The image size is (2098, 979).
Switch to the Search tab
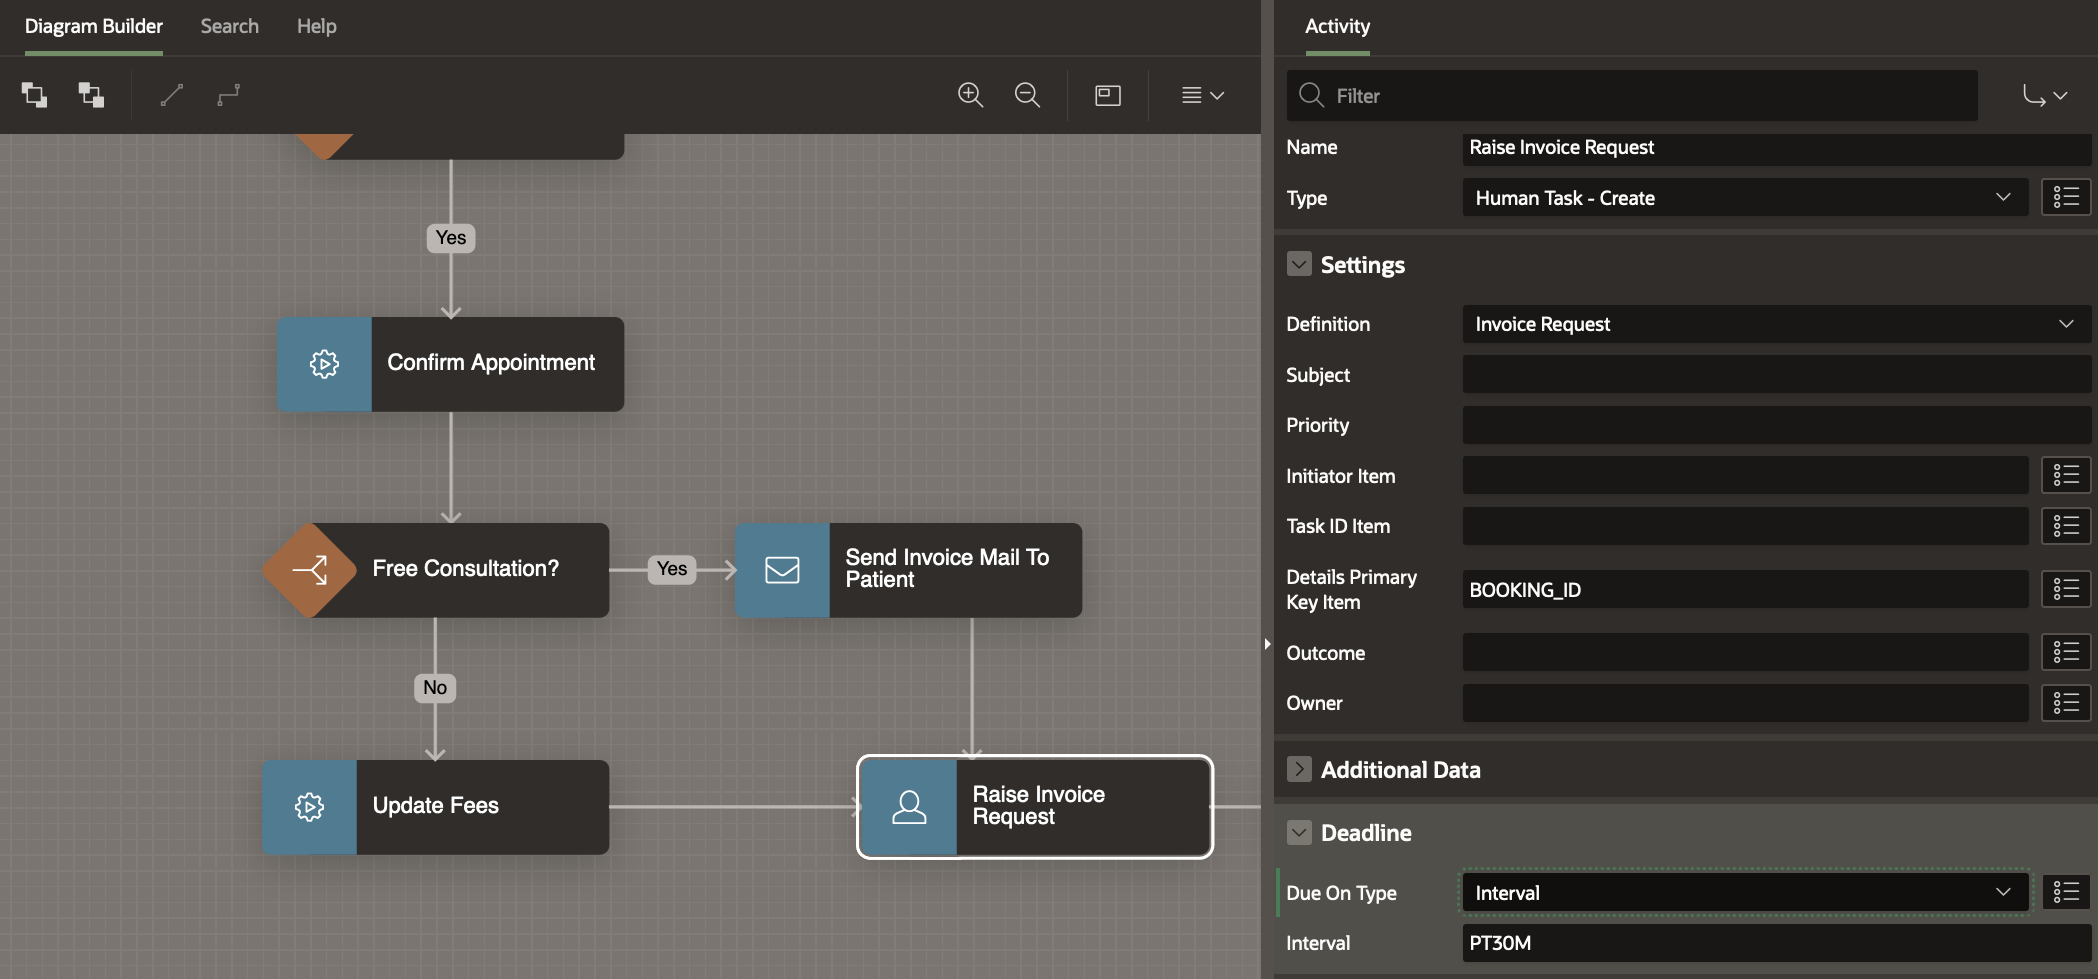[x=229, y=27]
